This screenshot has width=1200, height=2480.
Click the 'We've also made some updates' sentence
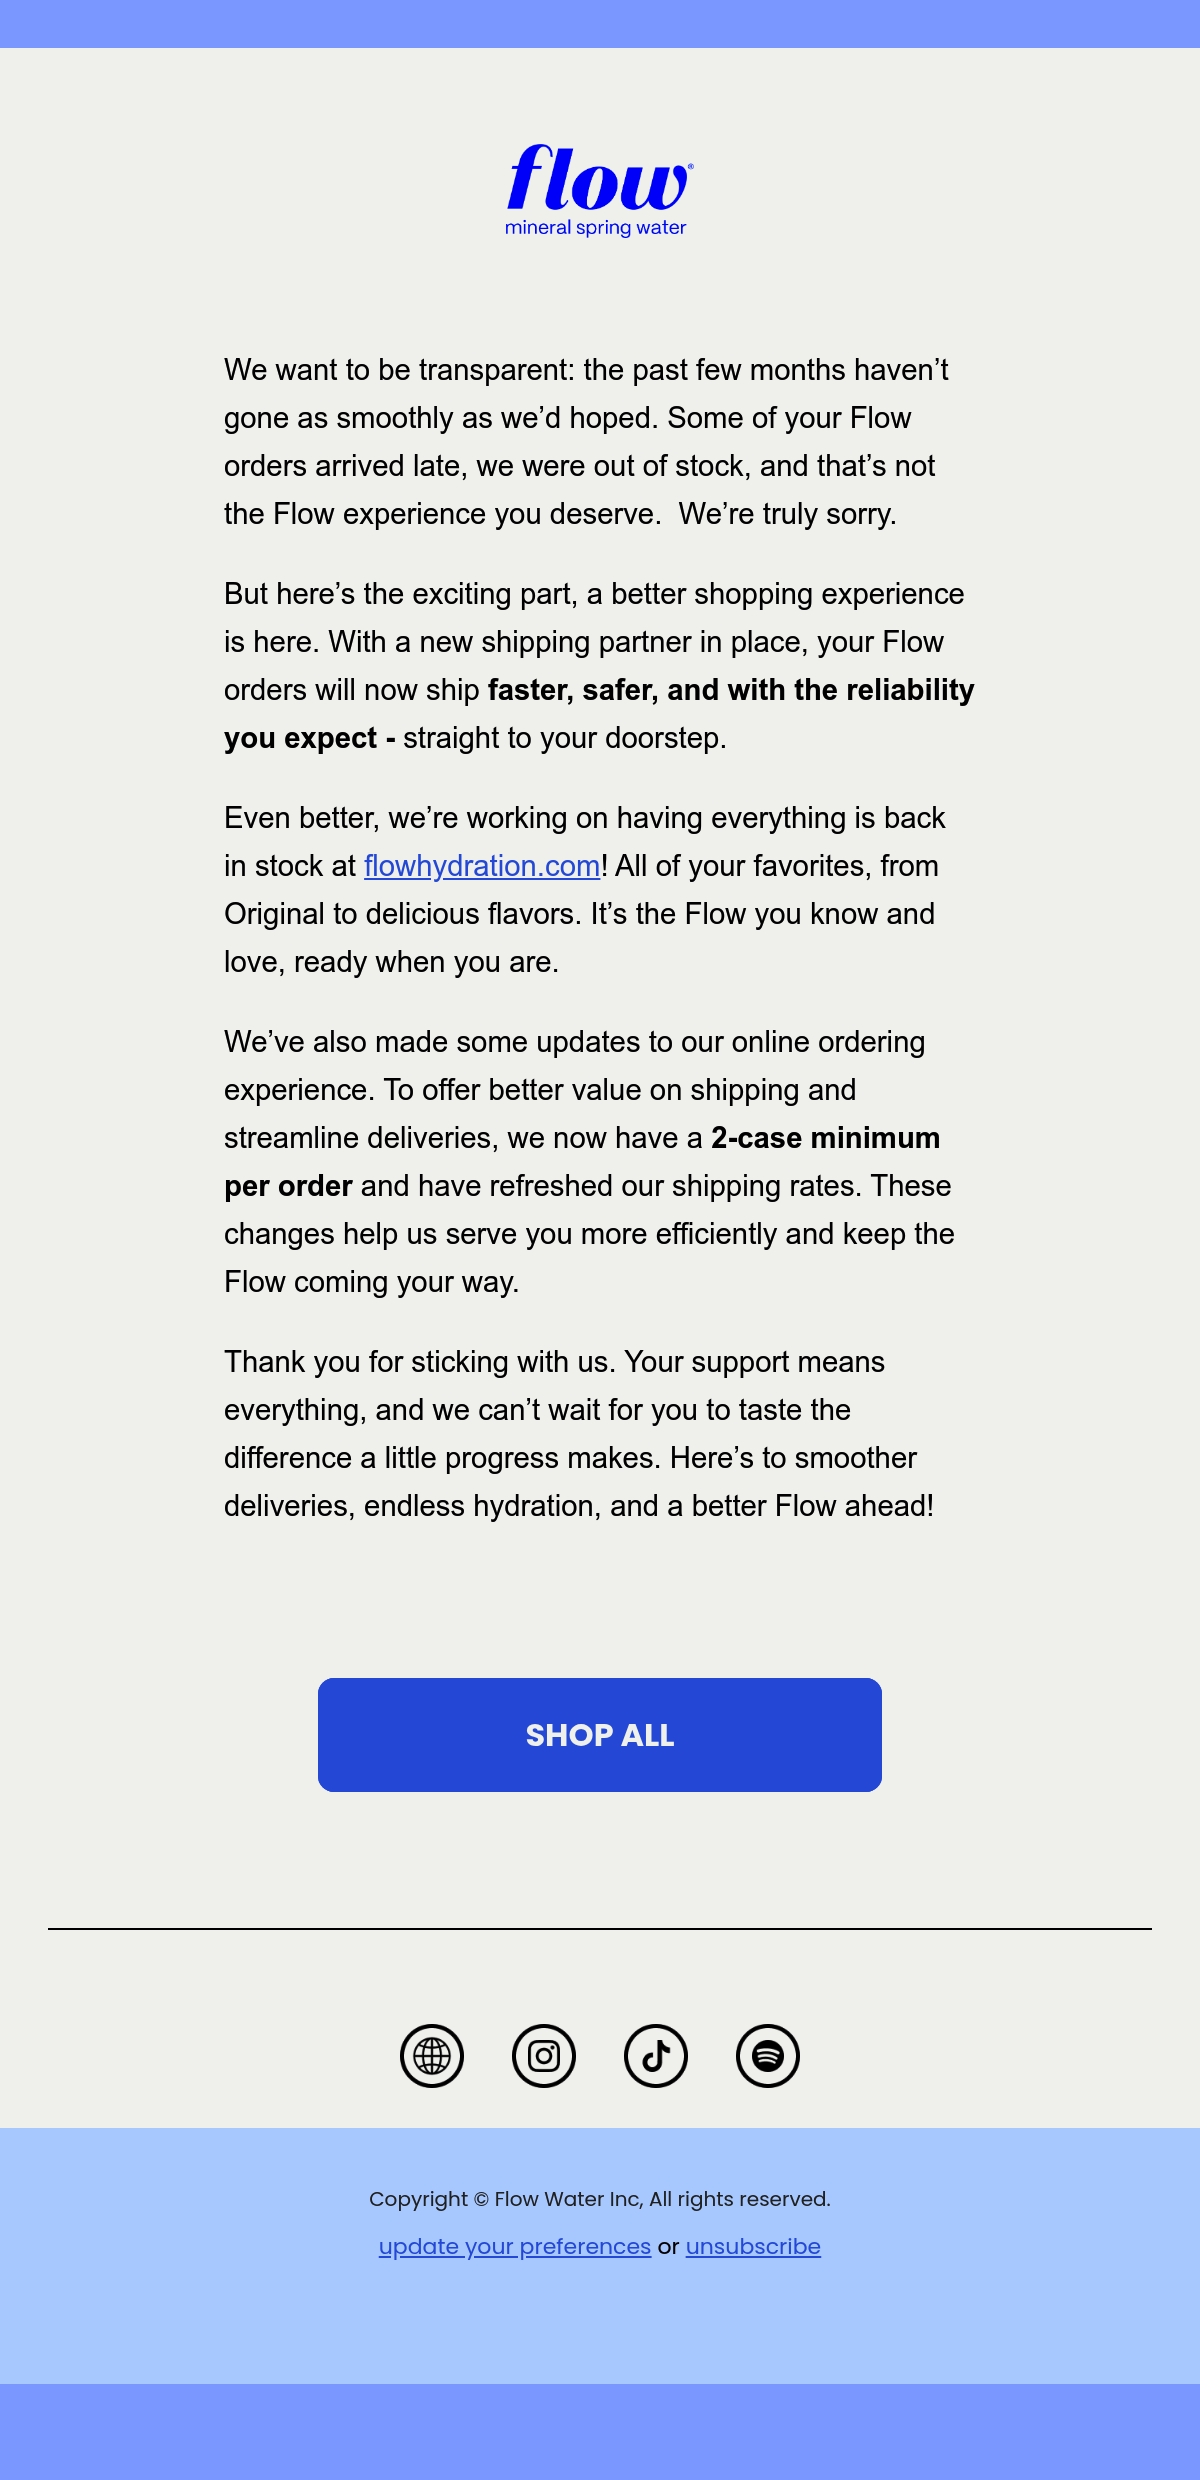574,1066
